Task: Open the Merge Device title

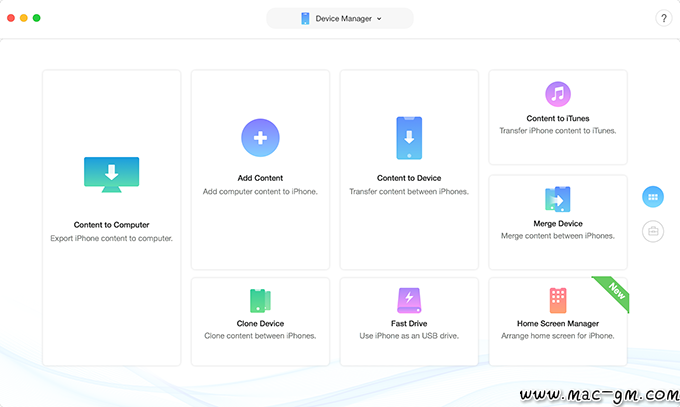Action: coord(558,223)
